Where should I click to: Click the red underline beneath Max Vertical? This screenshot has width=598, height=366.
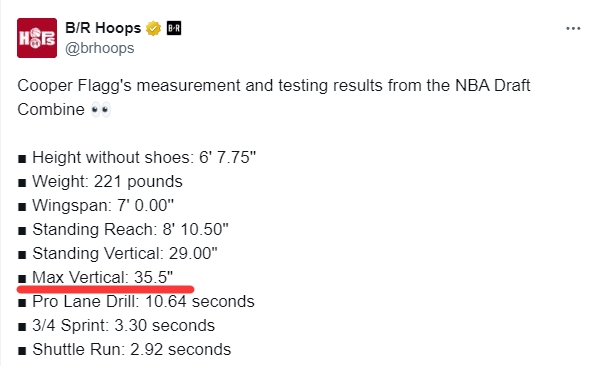pyautogui.click(x=105, y=289)
